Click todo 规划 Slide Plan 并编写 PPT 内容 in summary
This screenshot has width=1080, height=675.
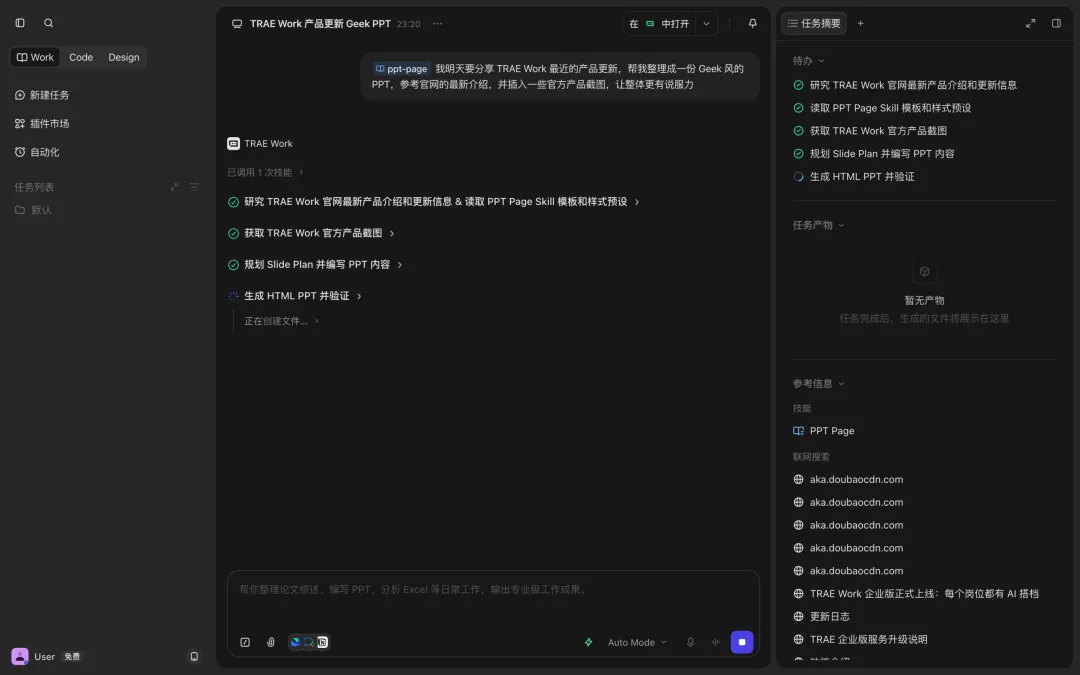(x=873, y=154)
